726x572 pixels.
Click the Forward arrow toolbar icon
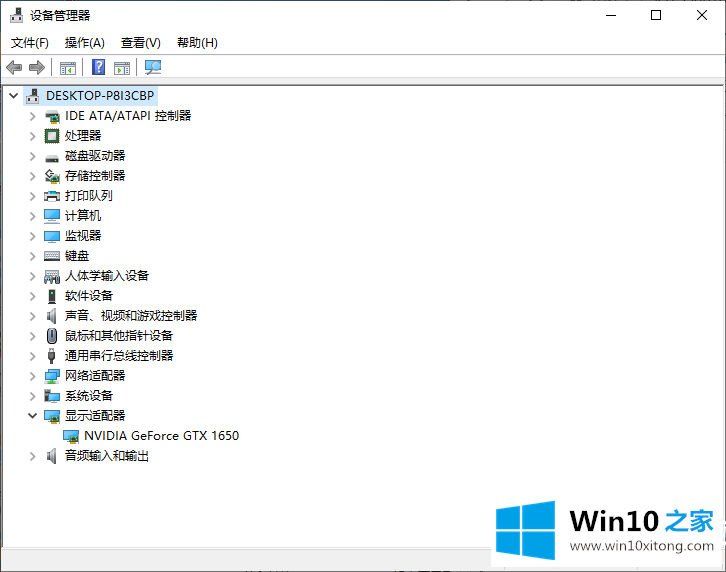pyautogui.click(x=37, y=68)
